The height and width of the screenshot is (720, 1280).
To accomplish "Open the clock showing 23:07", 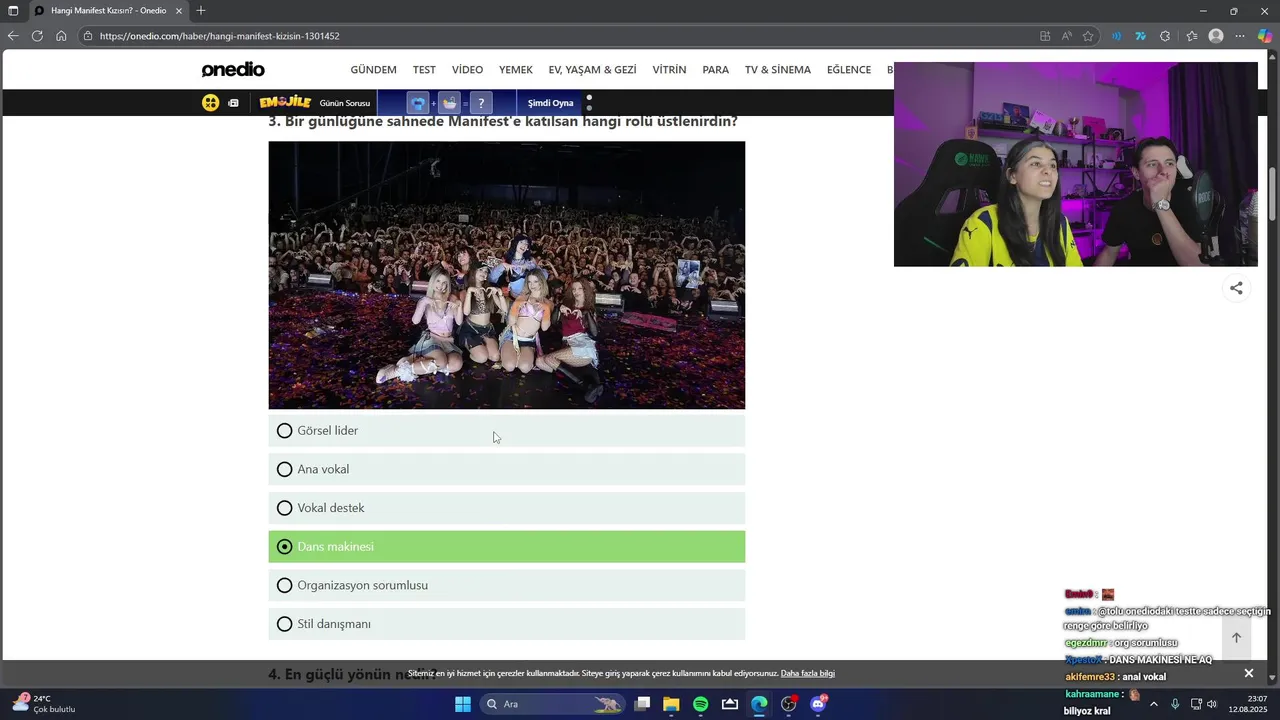I will [x=1248, y=704].
